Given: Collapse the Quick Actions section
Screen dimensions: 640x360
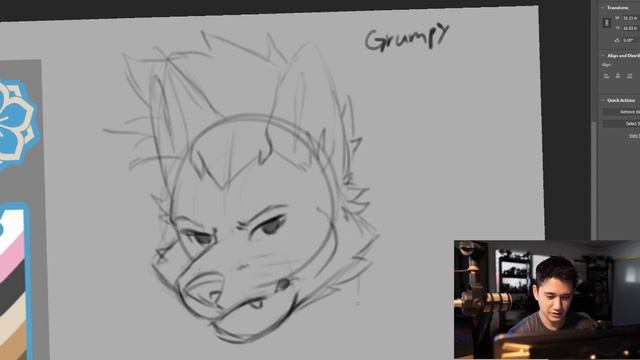Looking at the screenshot, I should click(x=603, y=100).
